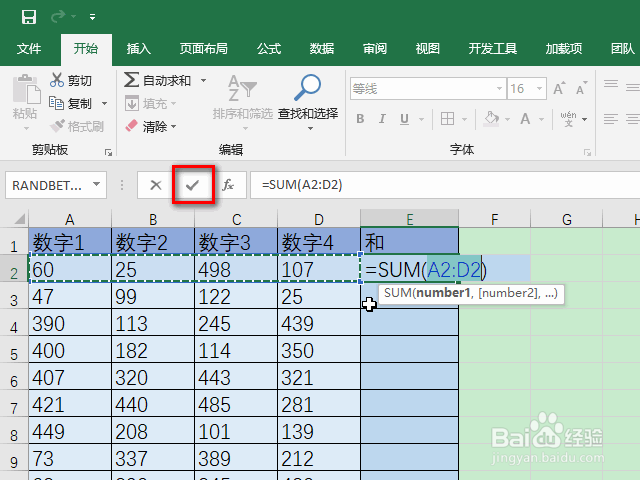
Task: Click the decrease font size icon
Action: tap(581, 88)
